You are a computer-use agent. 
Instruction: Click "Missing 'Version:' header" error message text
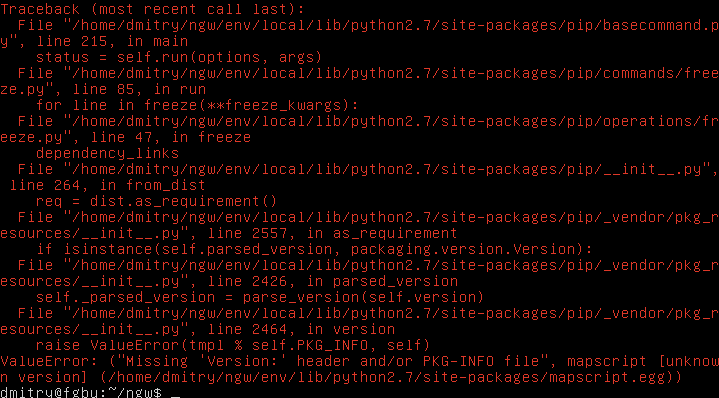[x=238, y=361]
